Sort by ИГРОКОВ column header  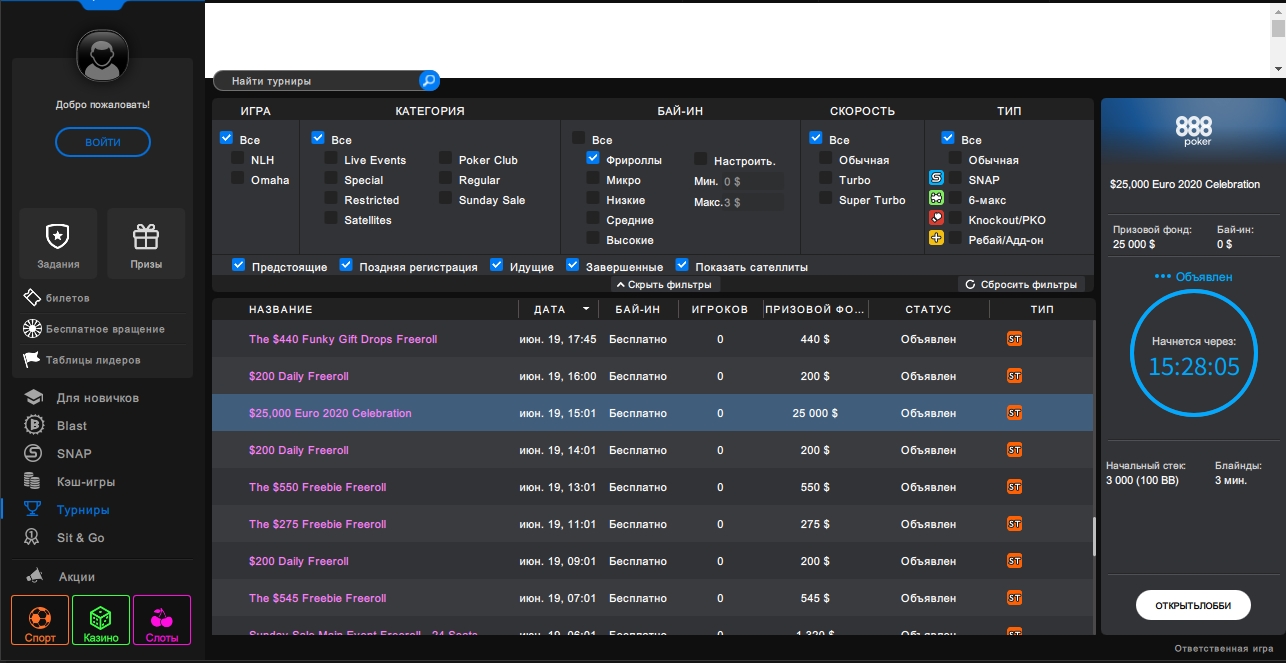[720, 310]
